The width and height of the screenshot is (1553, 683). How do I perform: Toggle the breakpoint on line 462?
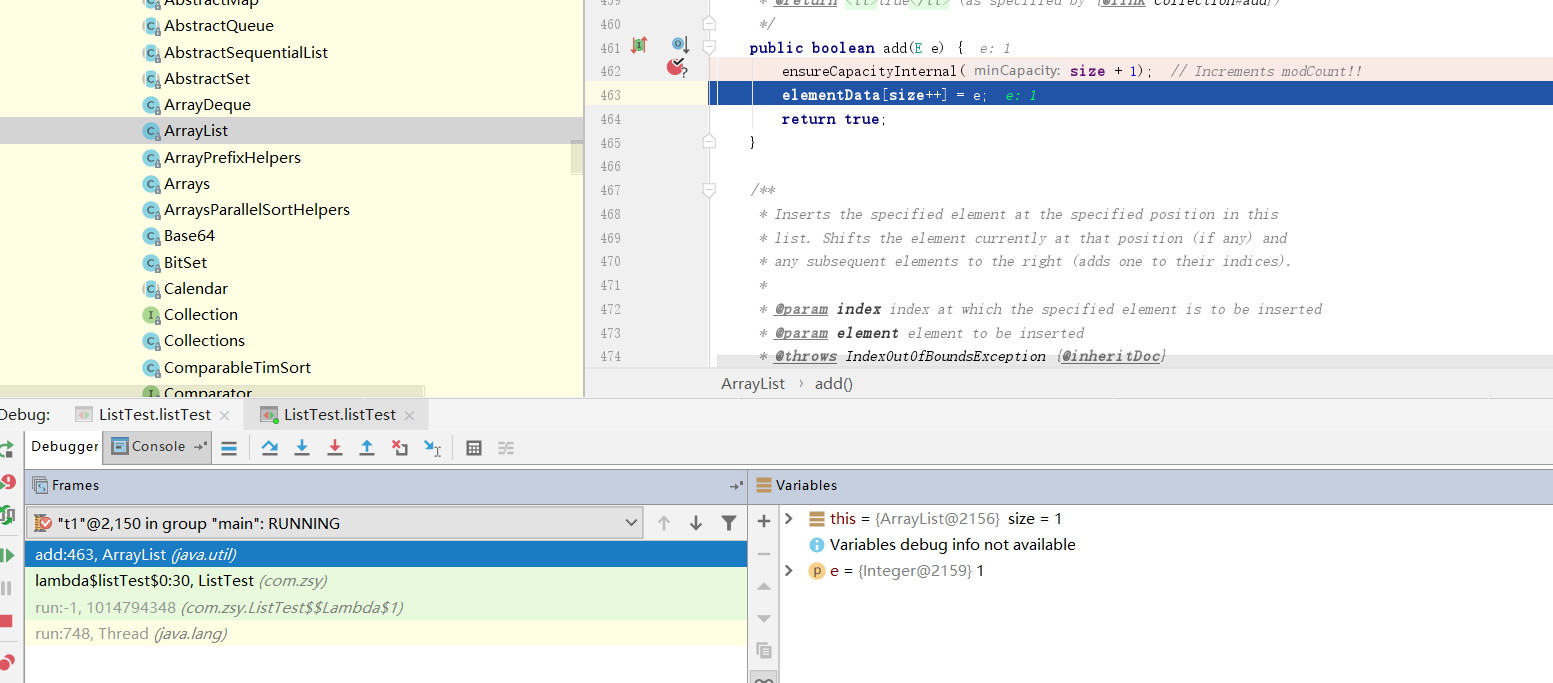pyautogui.click(x=677, y=68)
